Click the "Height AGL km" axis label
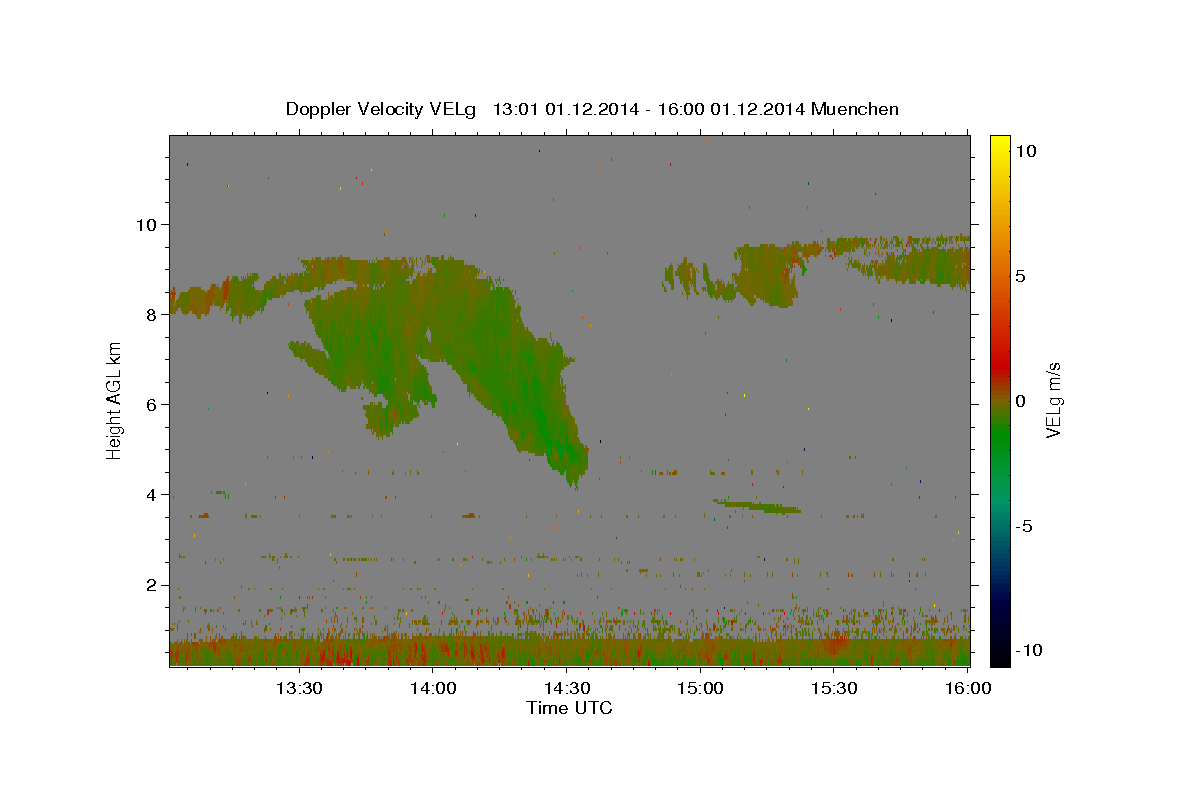1200x800 pixels. [115, 400]
